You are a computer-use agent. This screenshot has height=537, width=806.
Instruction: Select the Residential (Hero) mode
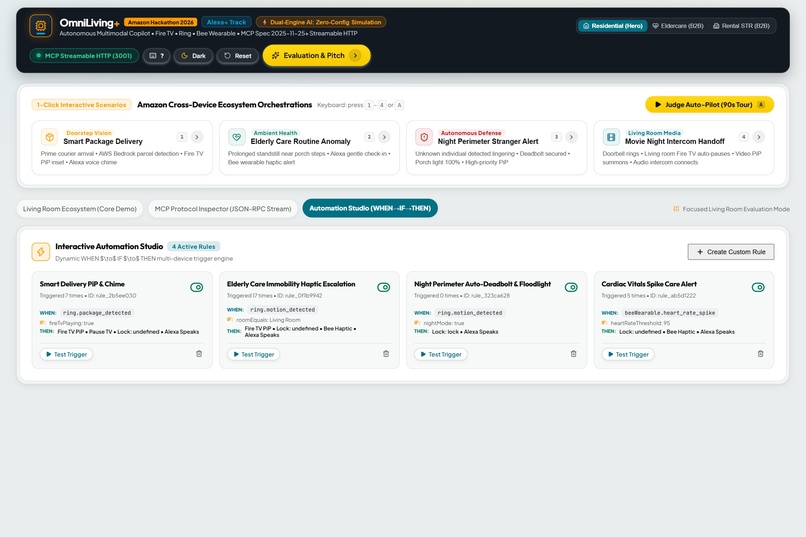tap(613, 26)
